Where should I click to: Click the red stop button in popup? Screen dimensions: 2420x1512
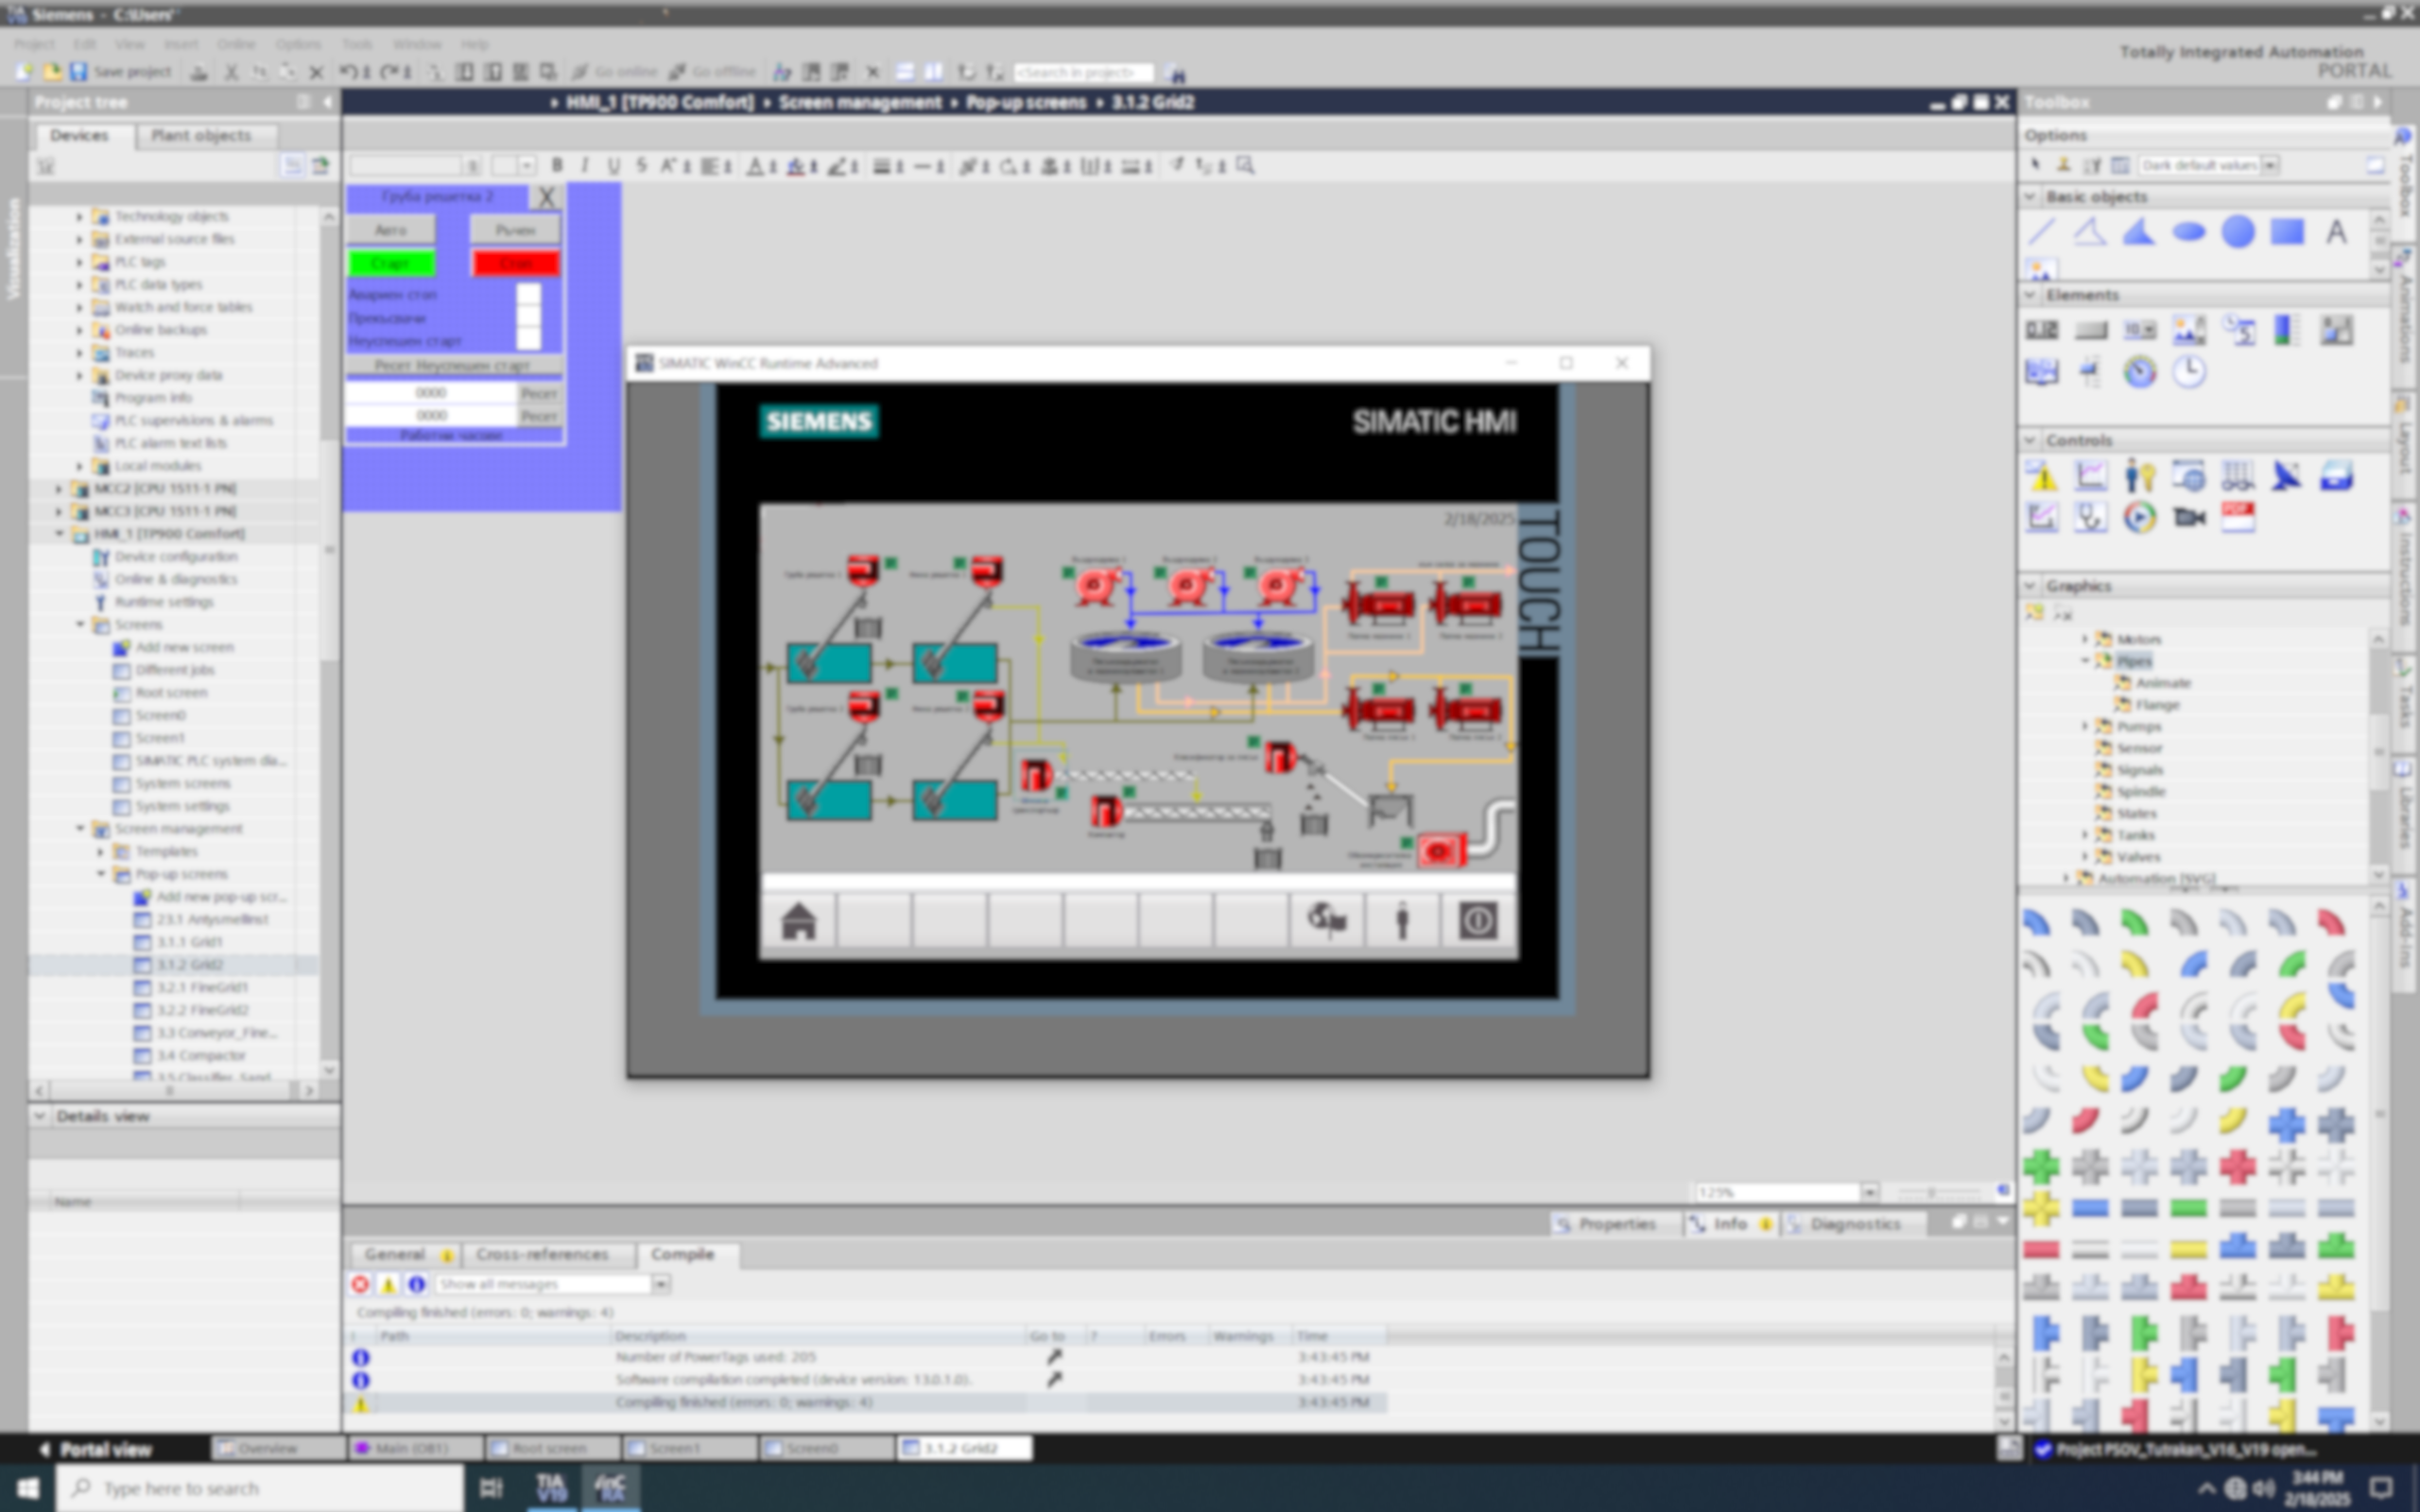click(x=515, y=264)
